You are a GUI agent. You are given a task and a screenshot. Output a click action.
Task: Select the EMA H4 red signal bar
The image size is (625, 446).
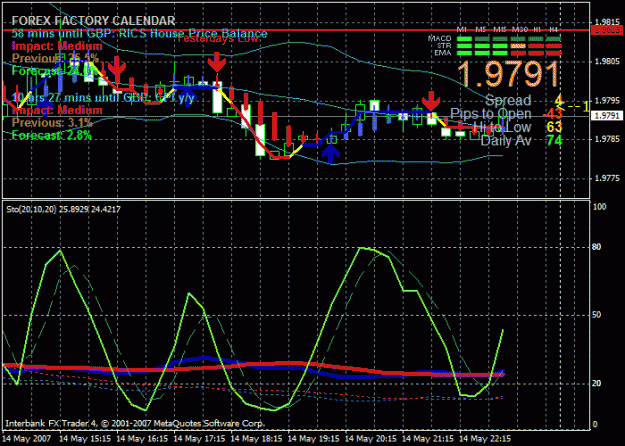tap(554, 53)
